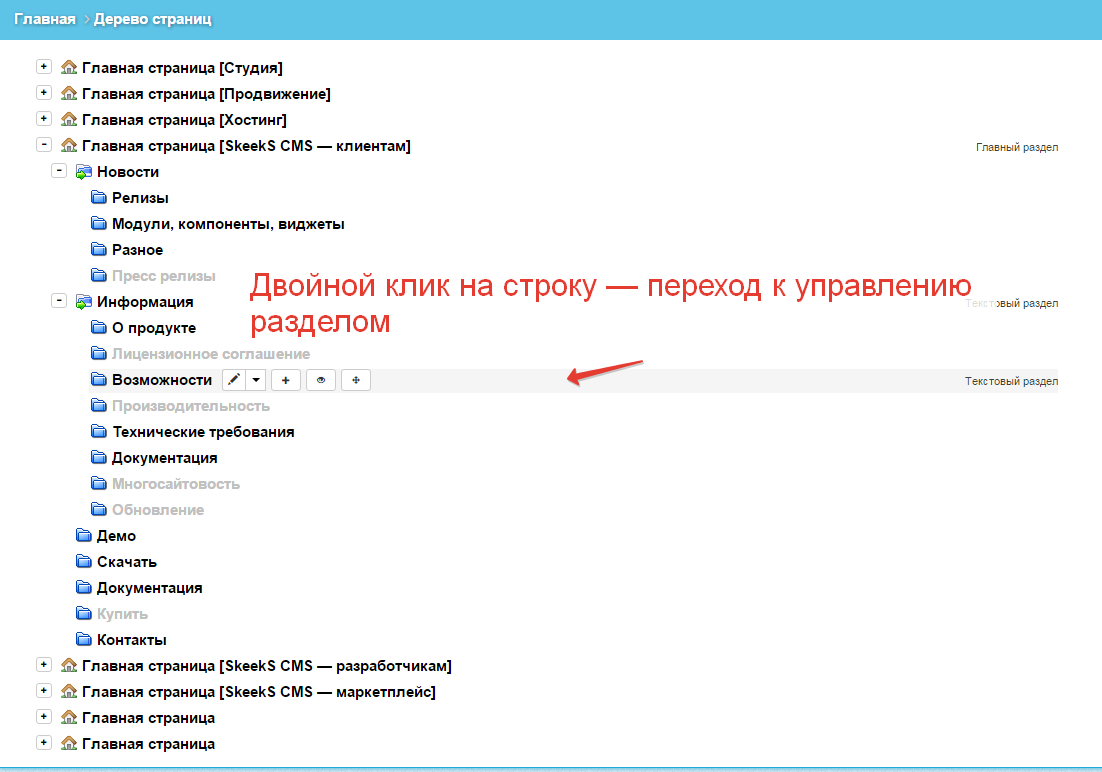1102x772 pixels.
Task: Click house icon of [SkeekS CMS — разработчикам]
Action: 69,665
